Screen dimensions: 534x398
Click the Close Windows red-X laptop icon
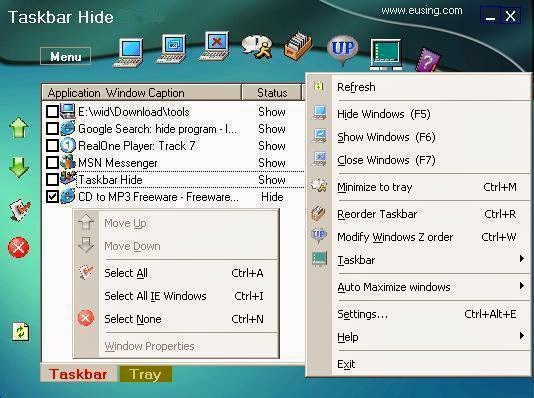tap(215, 46)
